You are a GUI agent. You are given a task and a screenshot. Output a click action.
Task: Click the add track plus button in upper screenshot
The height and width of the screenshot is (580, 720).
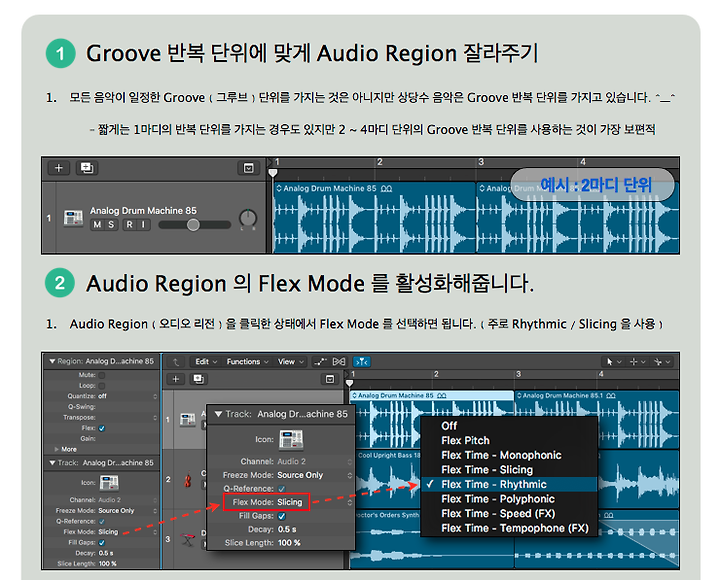coord(58,168)
